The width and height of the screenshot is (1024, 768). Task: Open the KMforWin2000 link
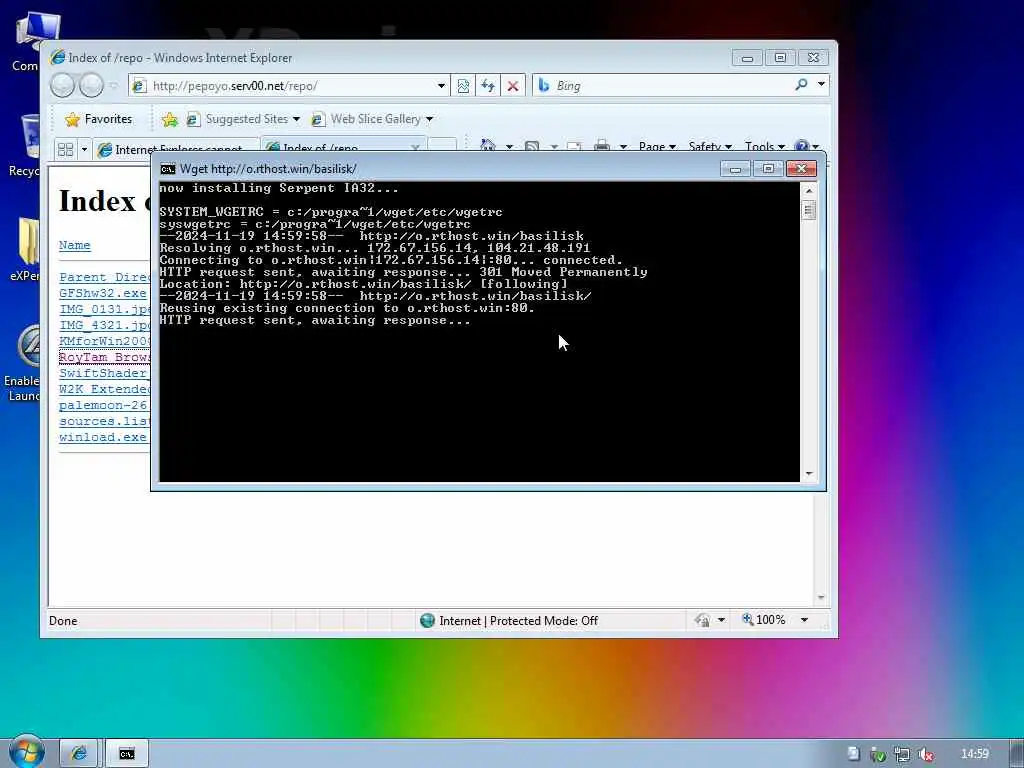[x=104, y=341]
